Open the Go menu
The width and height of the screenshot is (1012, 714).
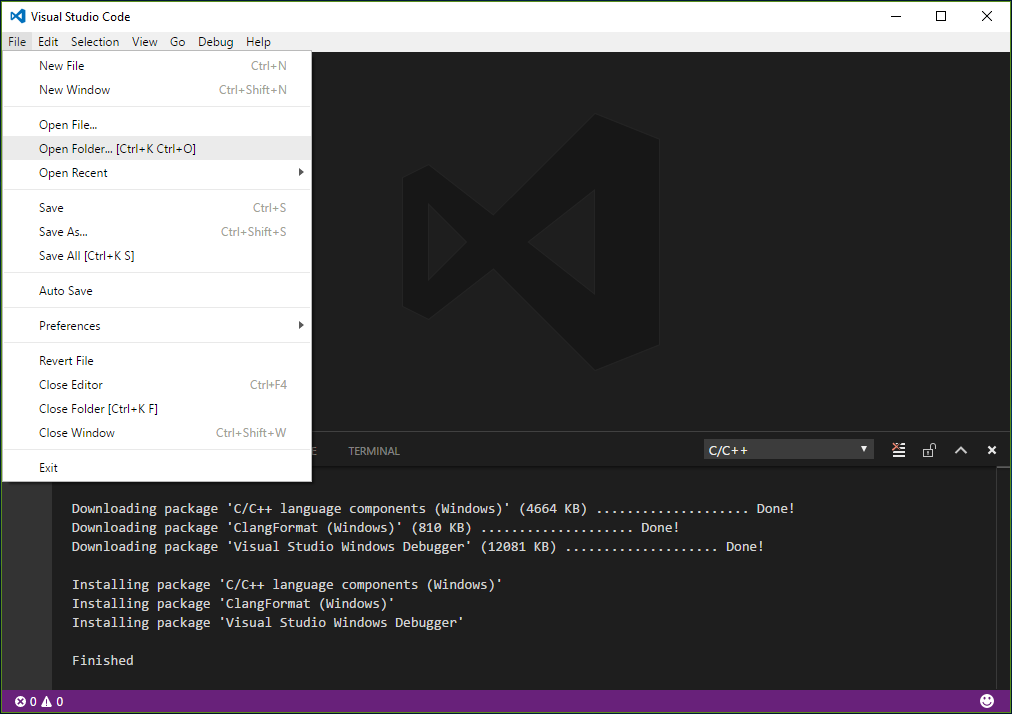click(x=177, y=42)
